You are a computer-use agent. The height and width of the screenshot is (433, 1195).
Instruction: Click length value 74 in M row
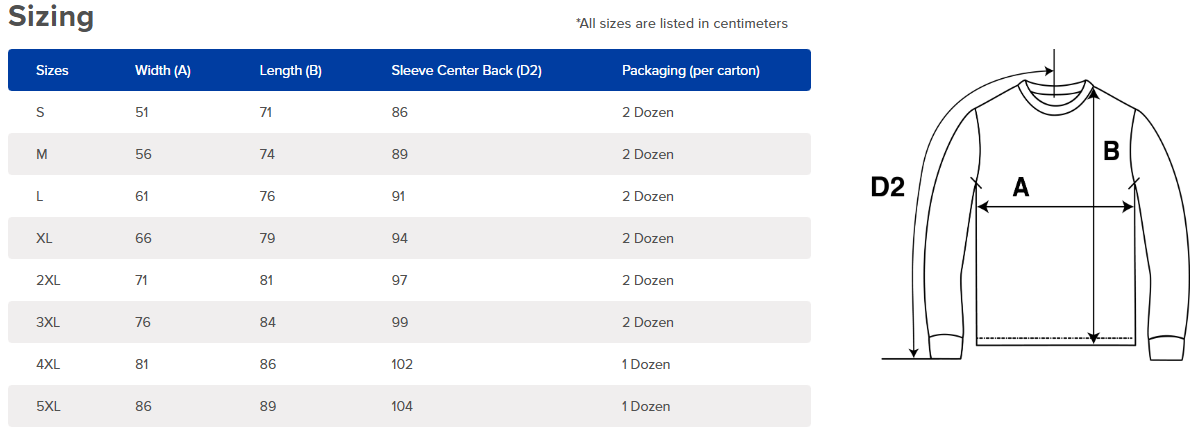(268, 154)
